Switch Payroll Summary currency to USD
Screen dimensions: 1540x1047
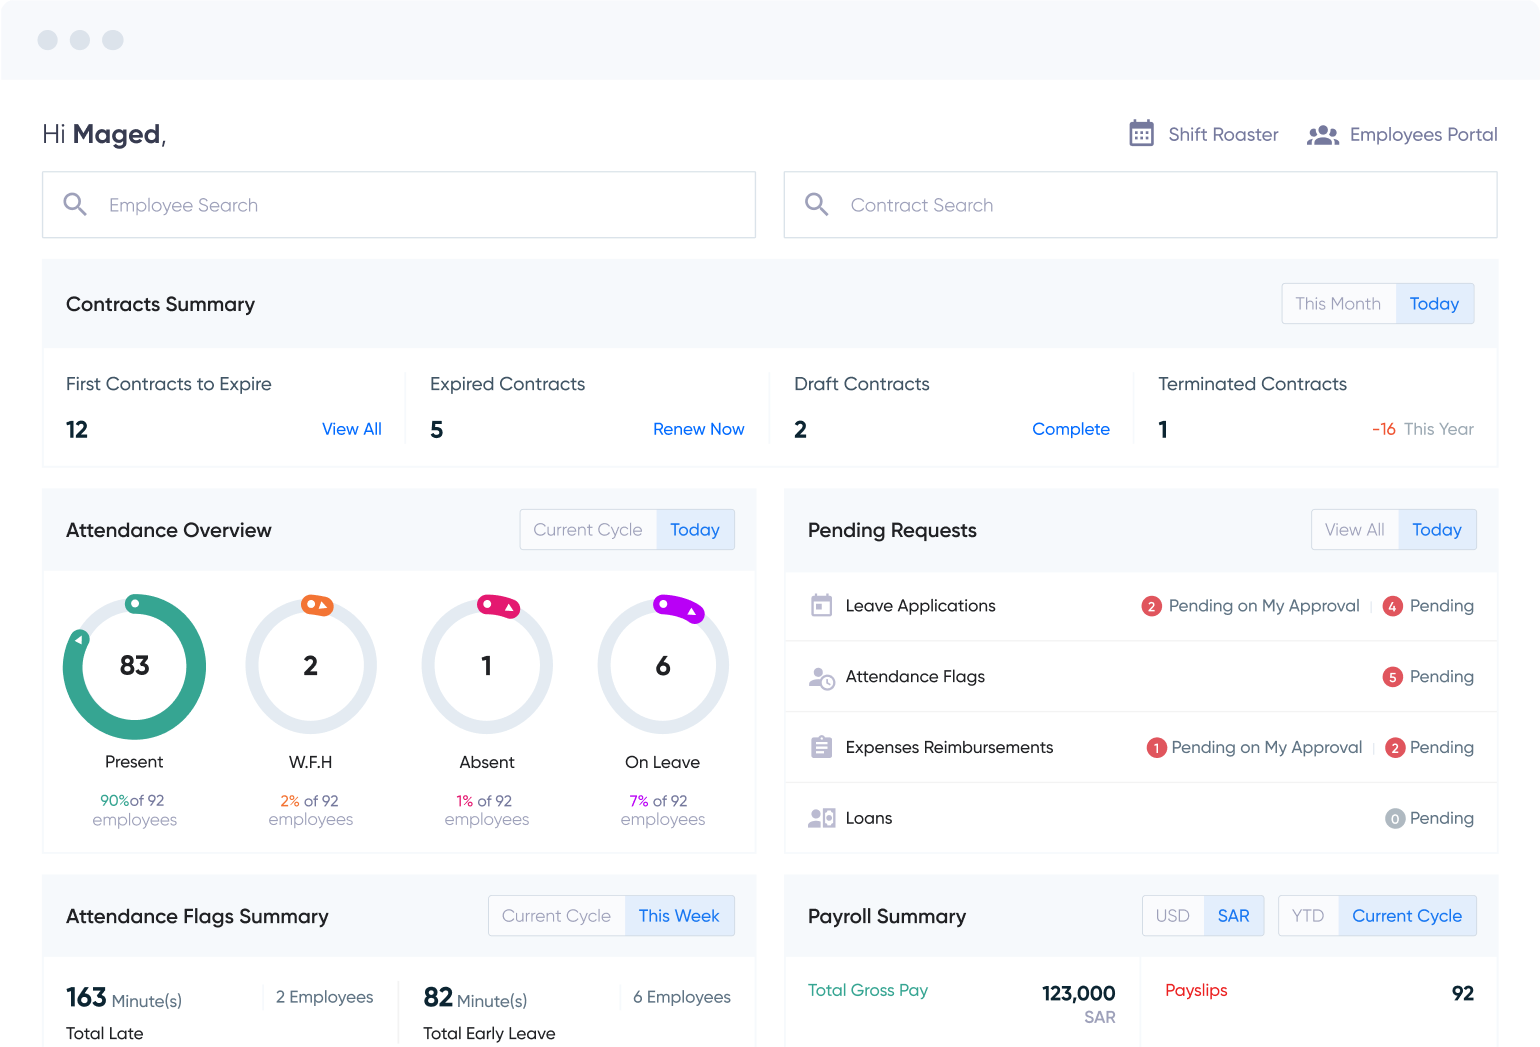(x=1172, y=916)
